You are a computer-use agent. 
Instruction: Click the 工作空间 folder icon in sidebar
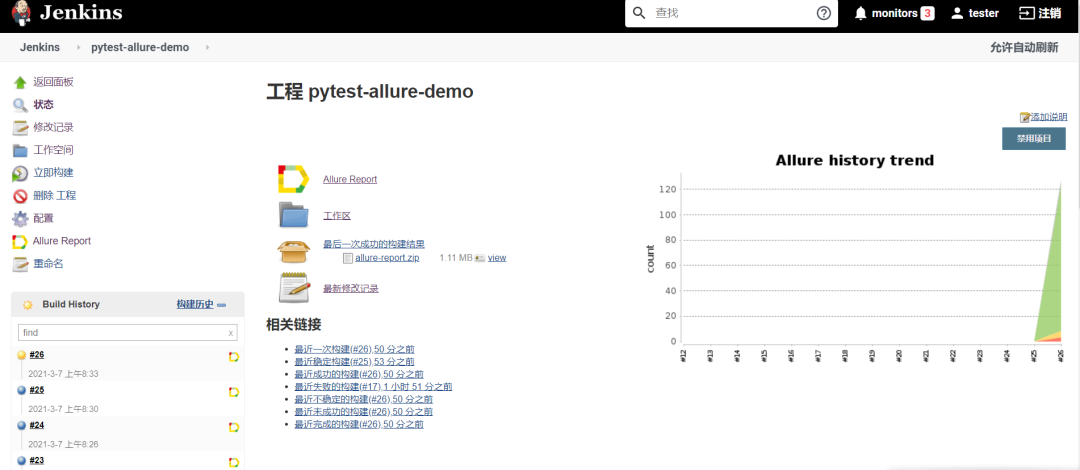click(20, 151)
